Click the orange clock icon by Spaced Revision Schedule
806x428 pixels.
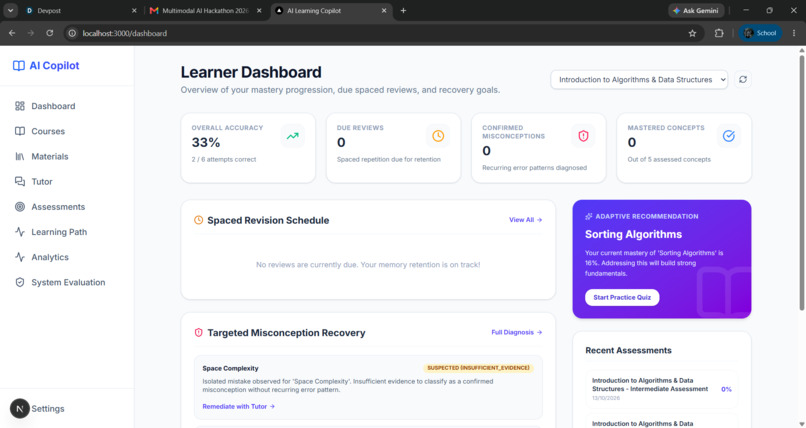198,220
